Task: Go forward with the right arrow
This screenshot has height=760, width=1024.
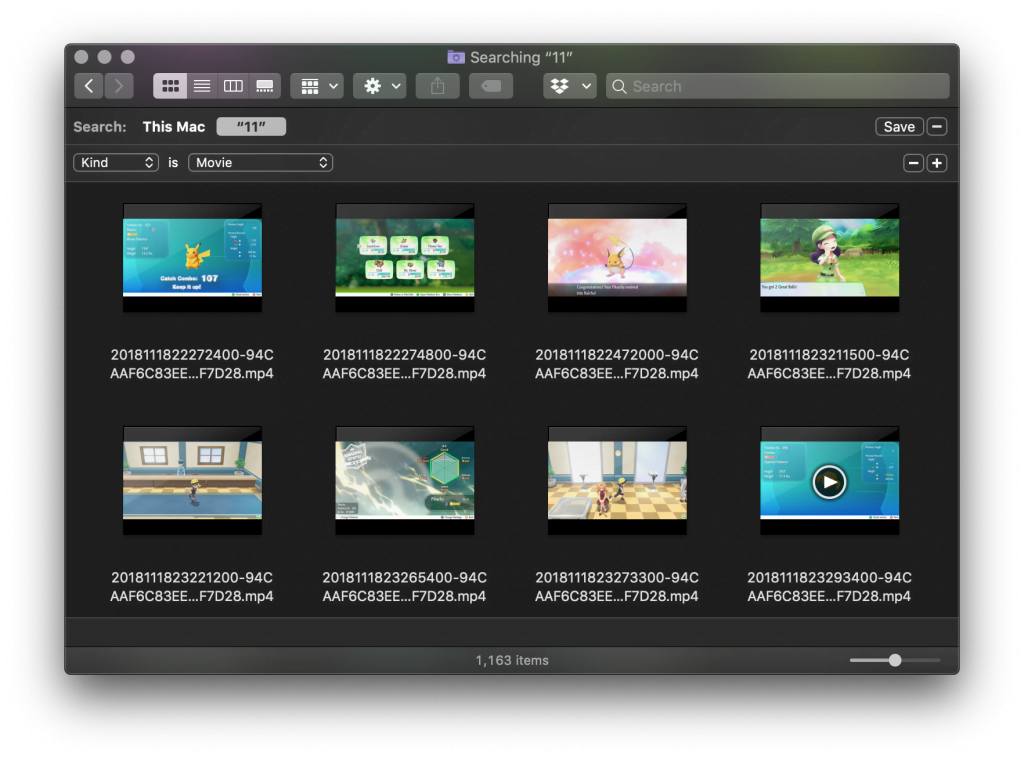Action: coord(119,86)
